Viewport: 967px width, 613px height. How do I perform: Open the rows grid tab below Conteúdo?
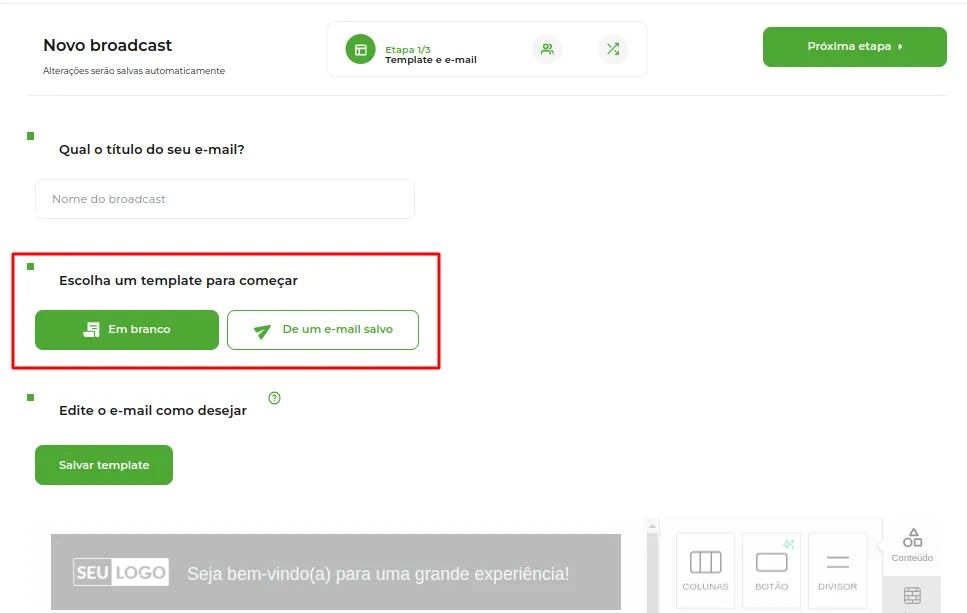click(x=912, y=596)
